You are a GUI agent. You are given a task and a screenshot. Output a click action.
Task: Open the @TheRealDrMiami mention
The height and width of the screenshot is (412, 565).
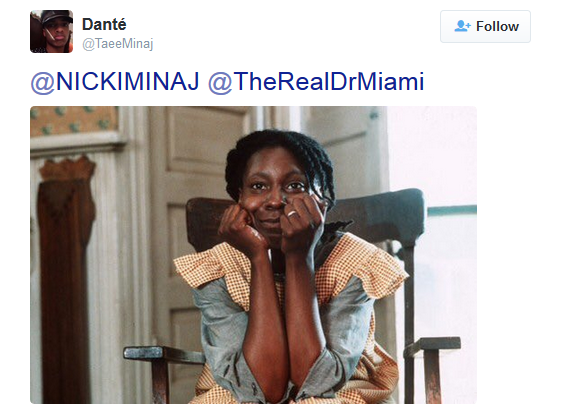(x=316, y=82)
